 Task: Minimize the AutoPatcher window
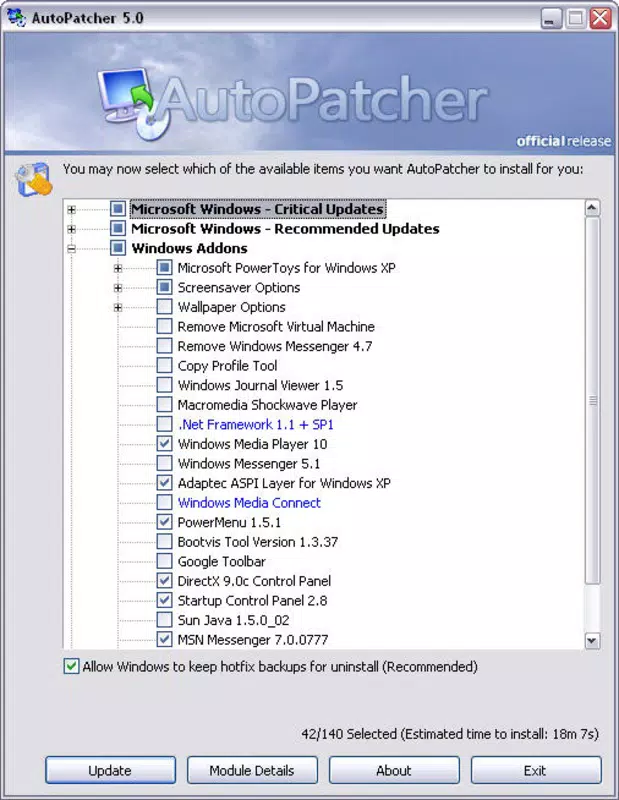tap(550, 18)
